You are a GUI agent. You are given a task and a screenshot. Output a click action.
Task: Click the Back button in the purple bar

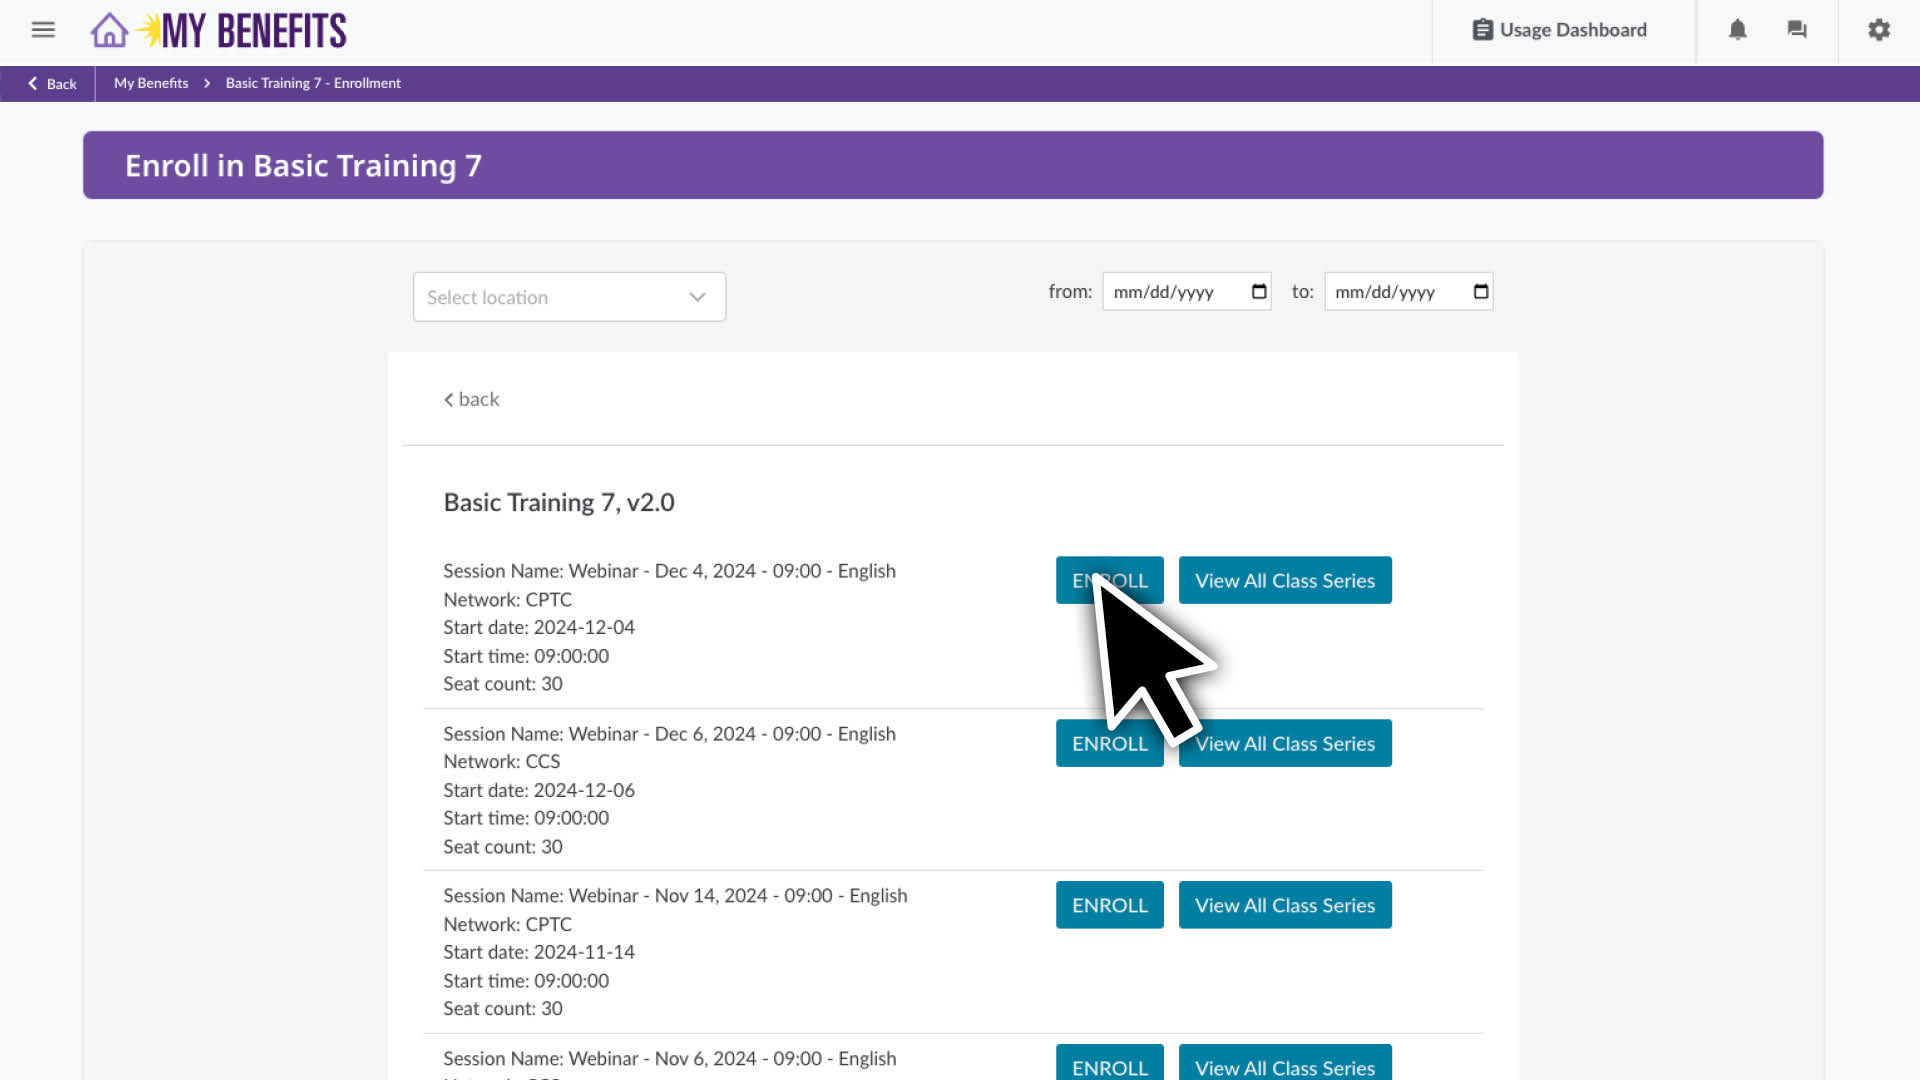48,83
